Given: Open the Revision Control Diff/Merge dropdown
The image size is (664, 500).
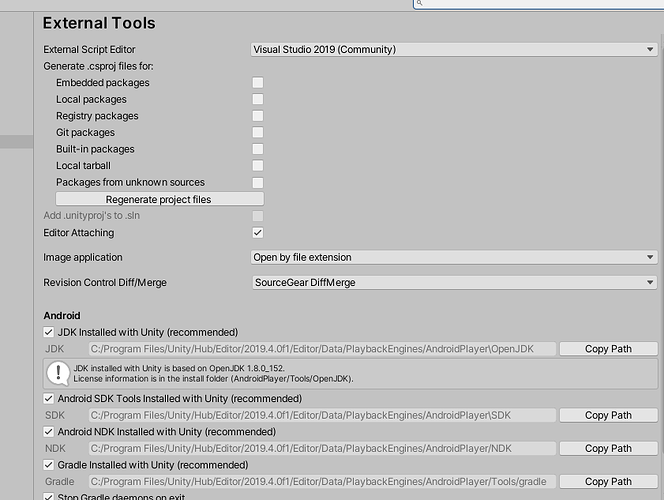Looking at the screenshot, I should [x=454, y=282].
